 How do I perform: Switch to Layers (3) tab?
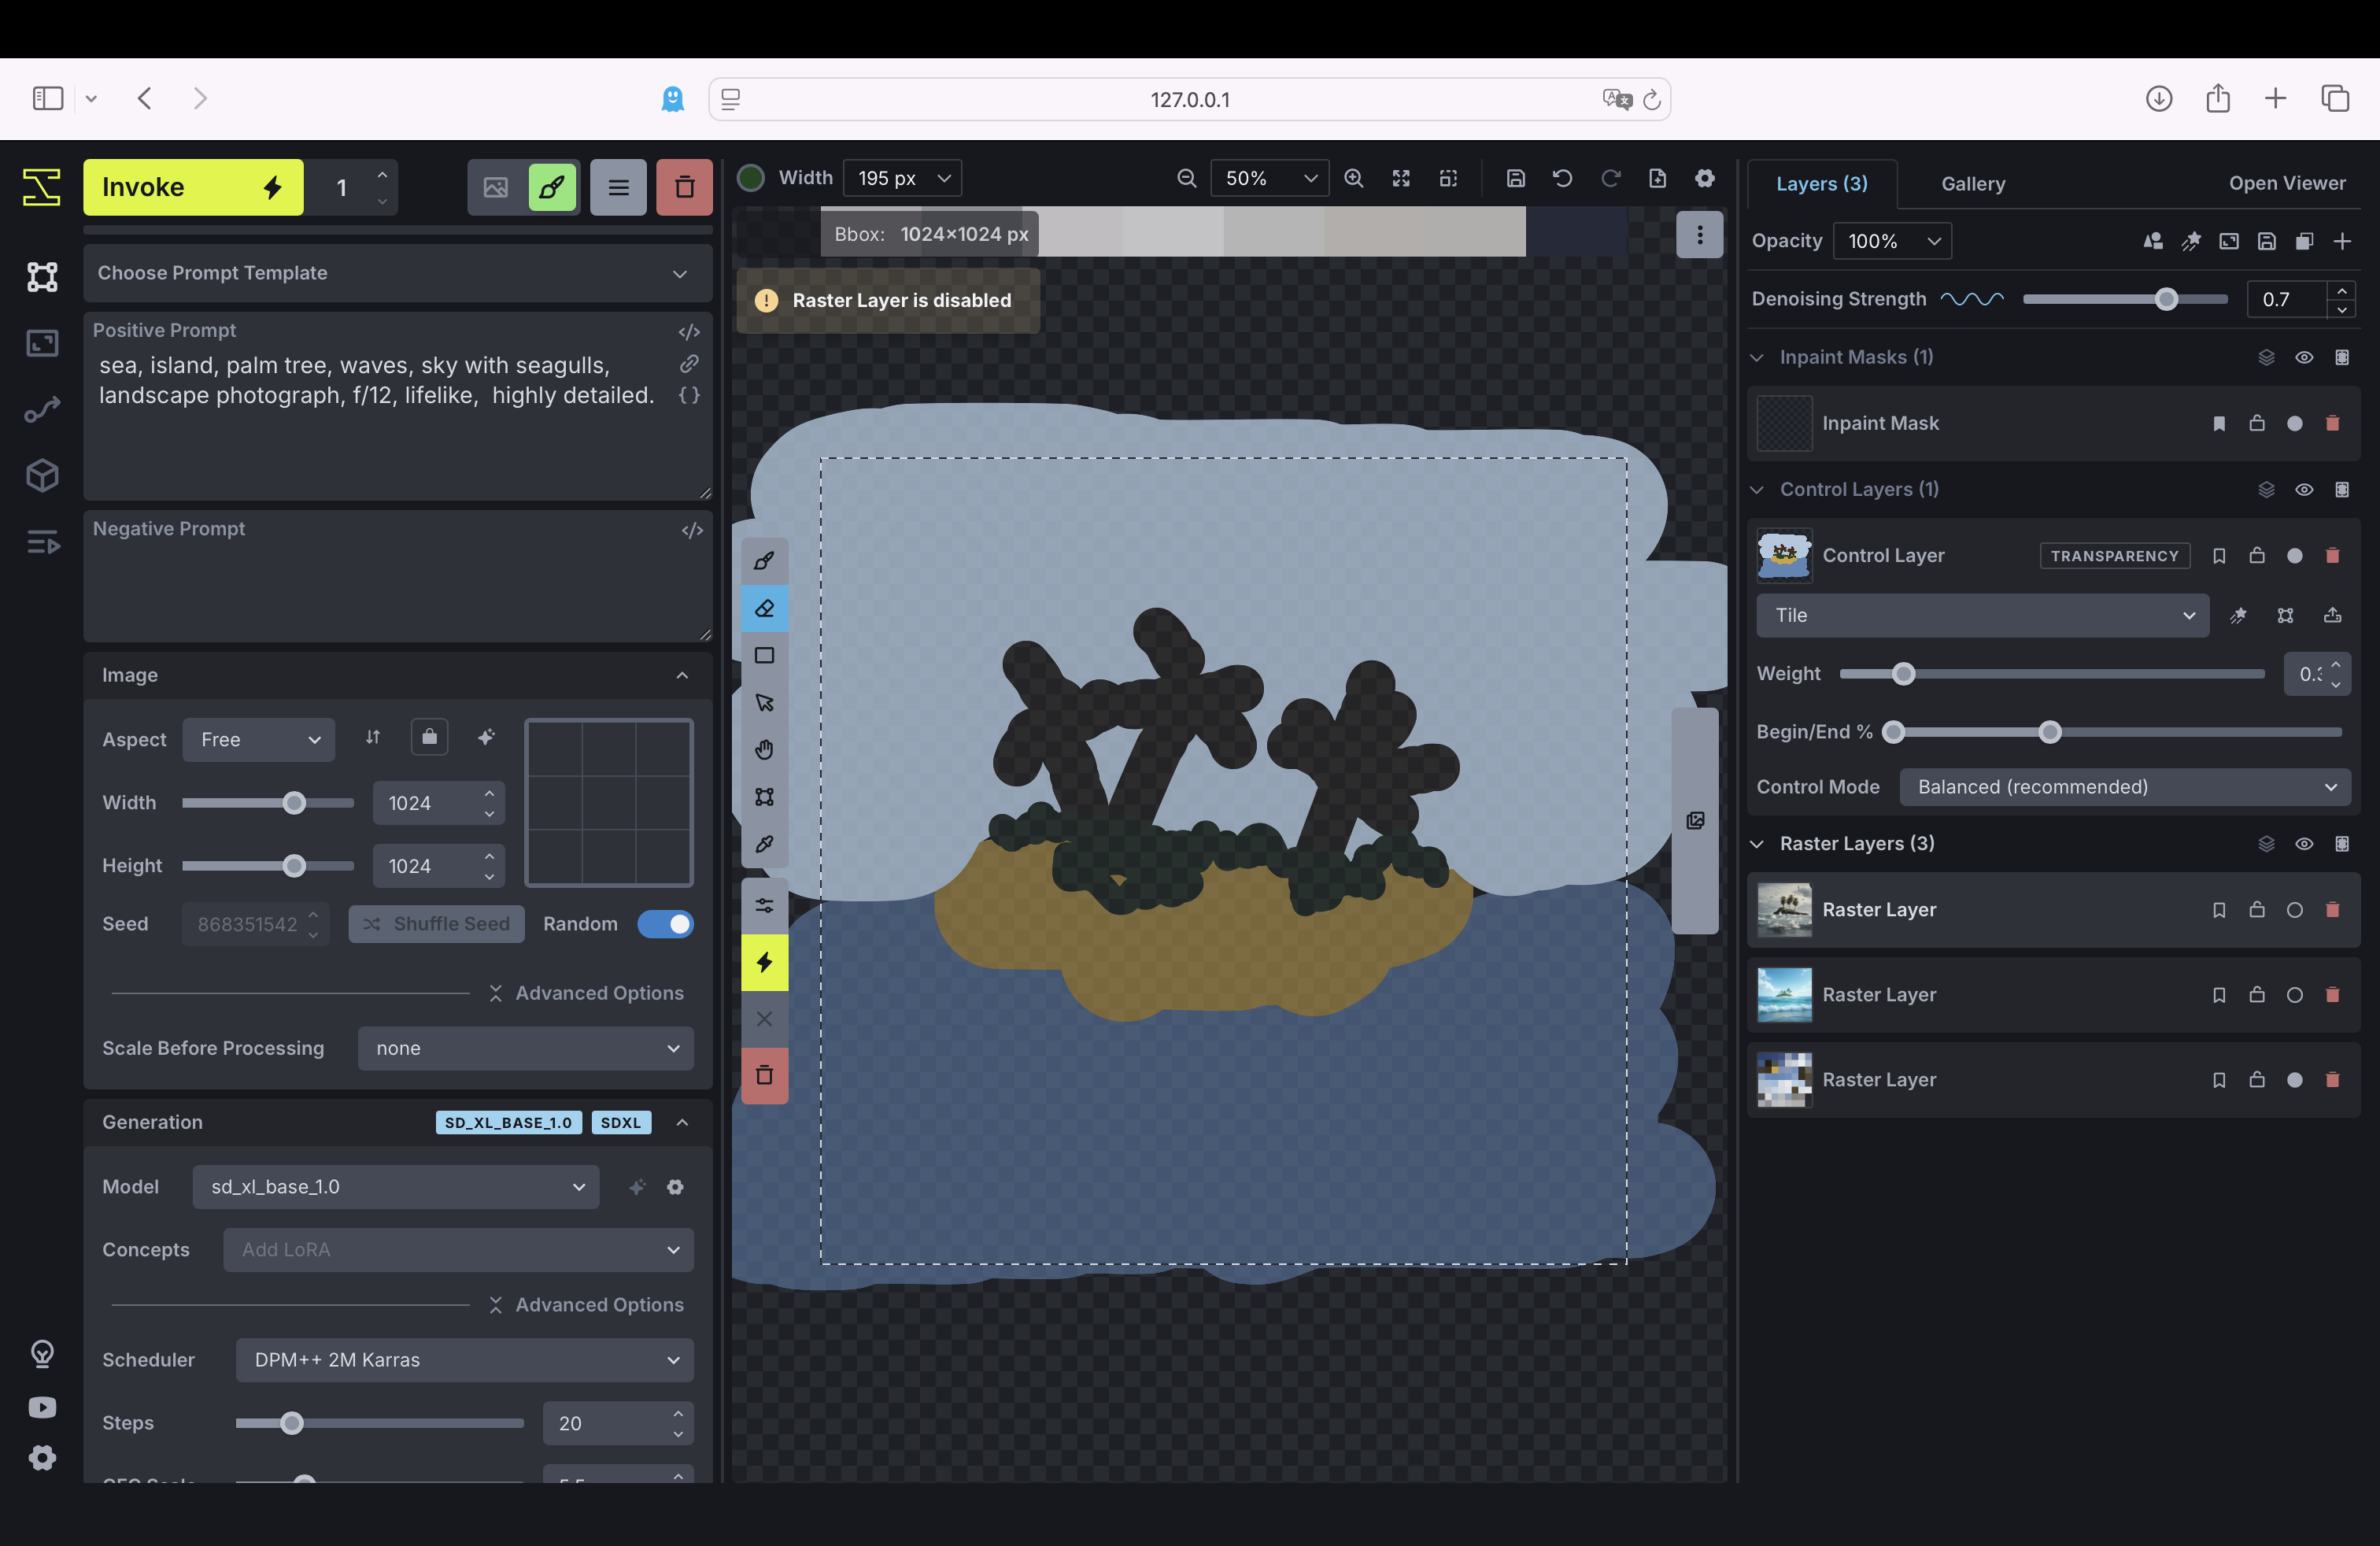tap(1821, 184)
